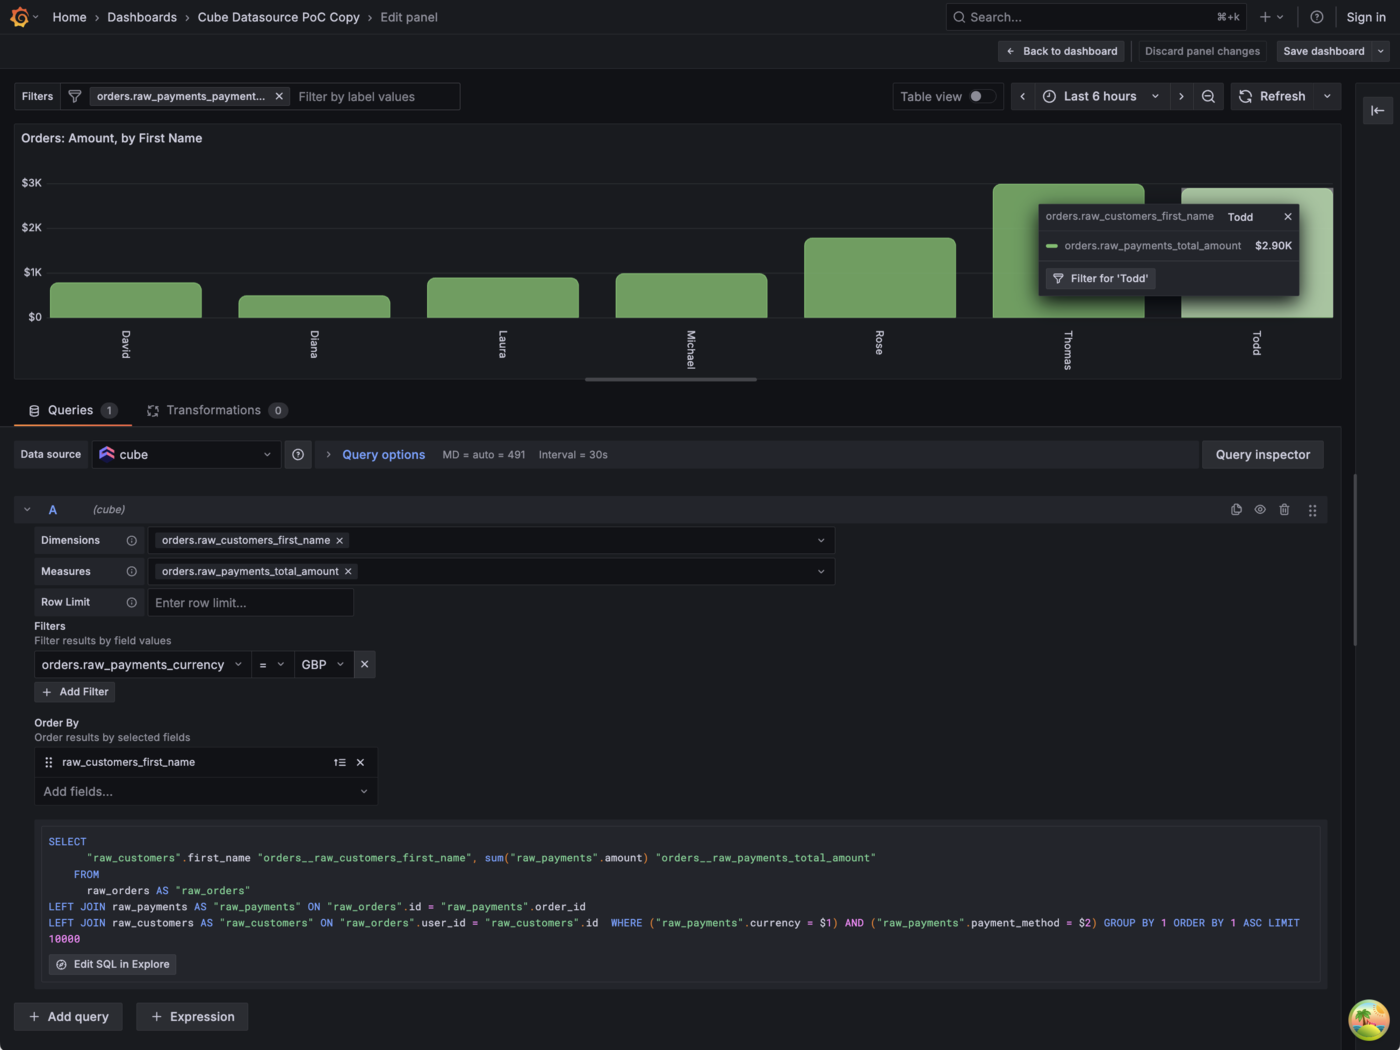Viewport: 1400px width, 1050px height.
Task: Remove raw_customers_first_name from Order By
Action: (x=361, y=763)
